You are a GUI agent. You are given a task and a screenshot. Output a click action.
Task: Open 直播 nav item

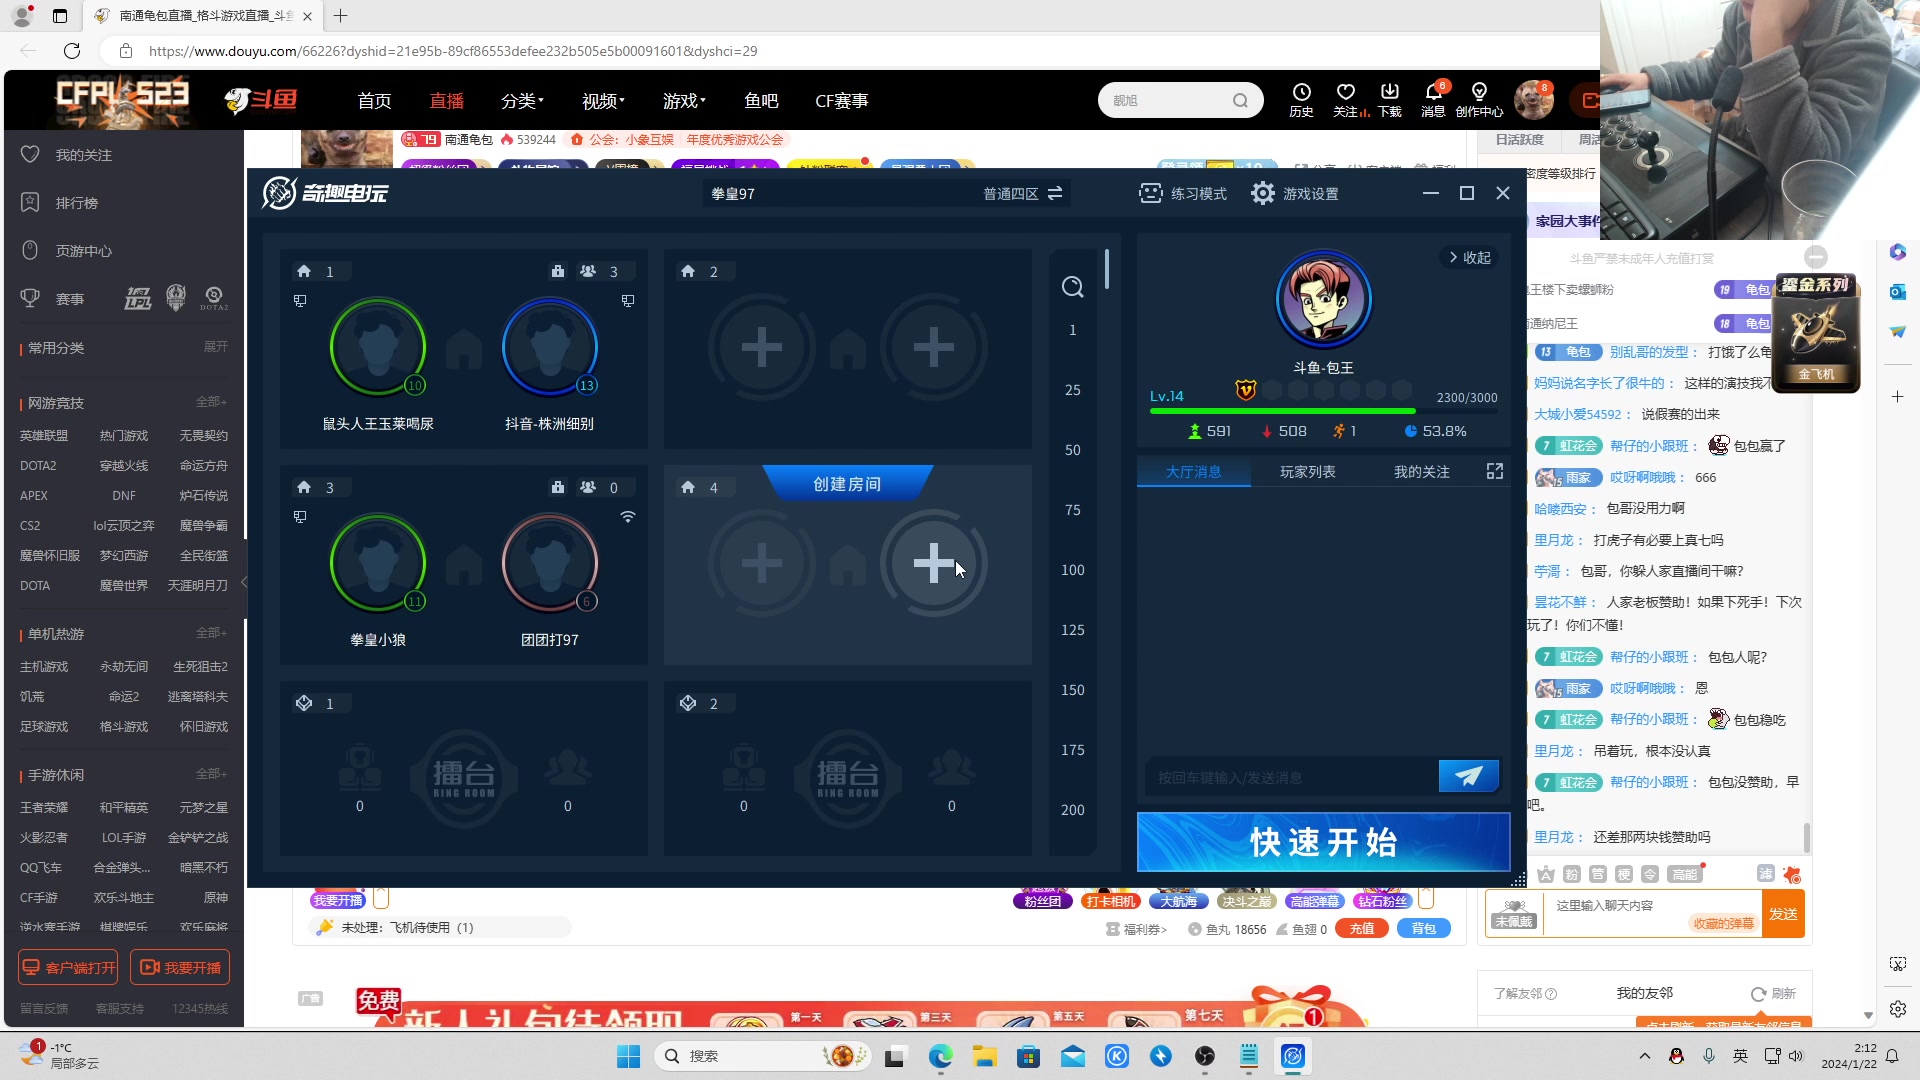pyautogui.click(x=446, y=101)
